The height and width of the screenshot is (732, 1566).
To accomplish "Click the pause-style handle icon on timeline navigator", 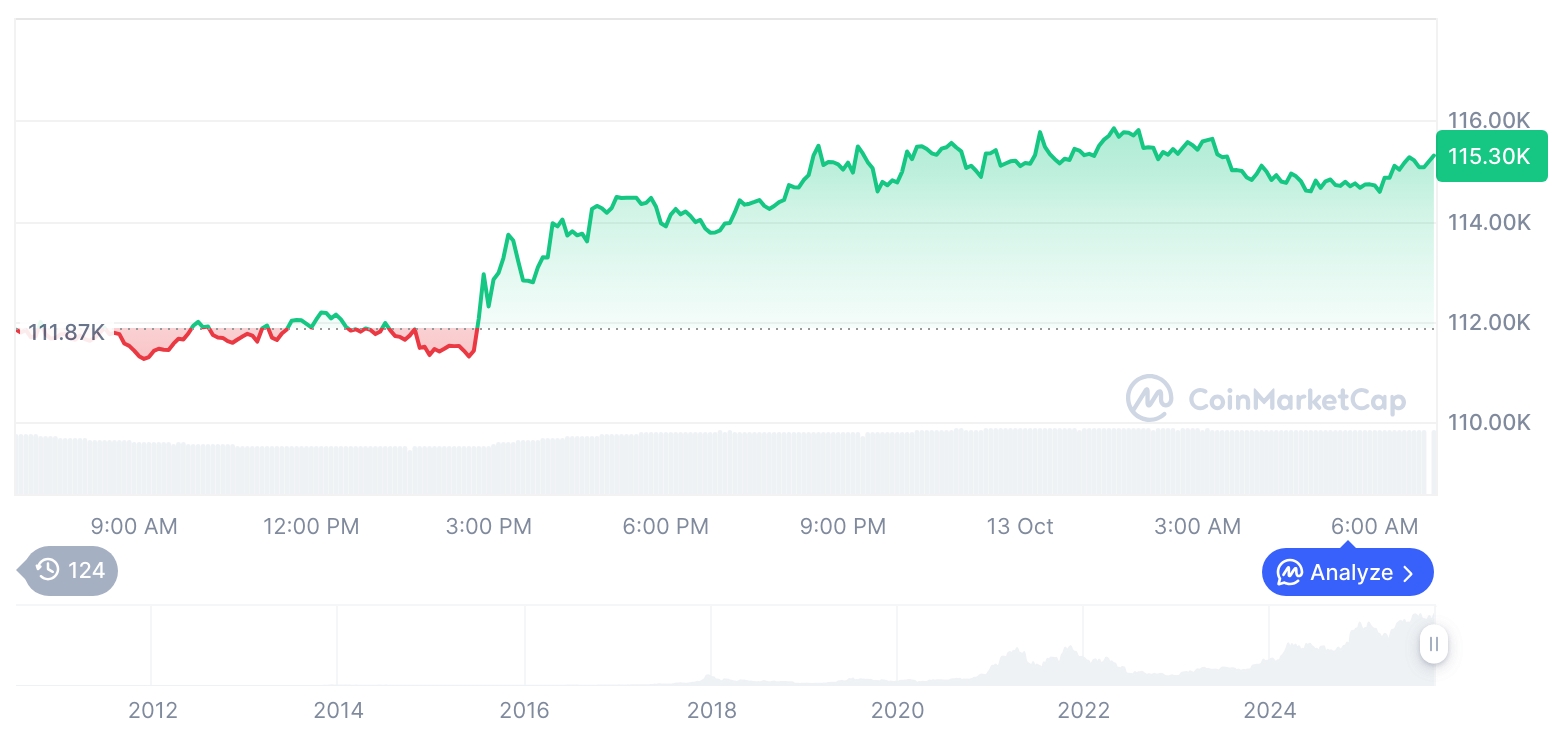I will [1433, 644].
